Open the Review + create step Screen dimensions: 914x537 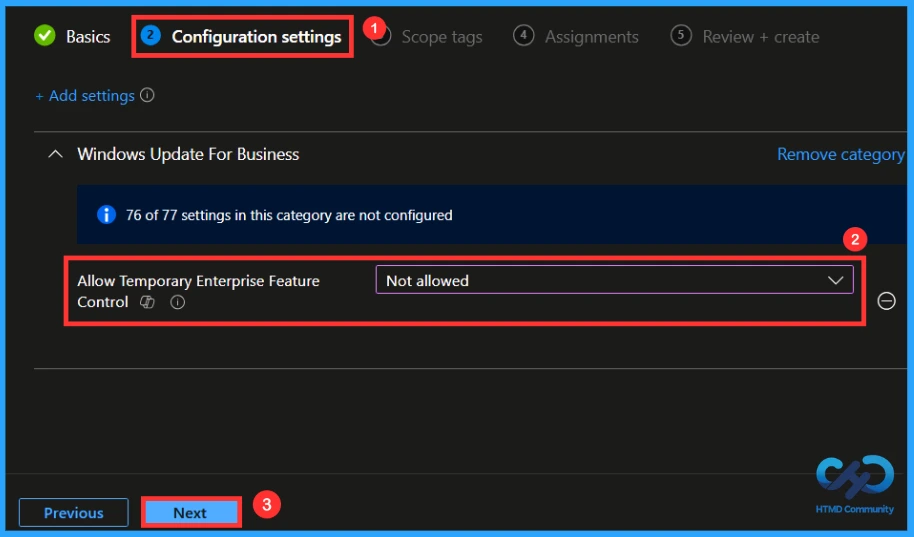(x=745, y=37)
